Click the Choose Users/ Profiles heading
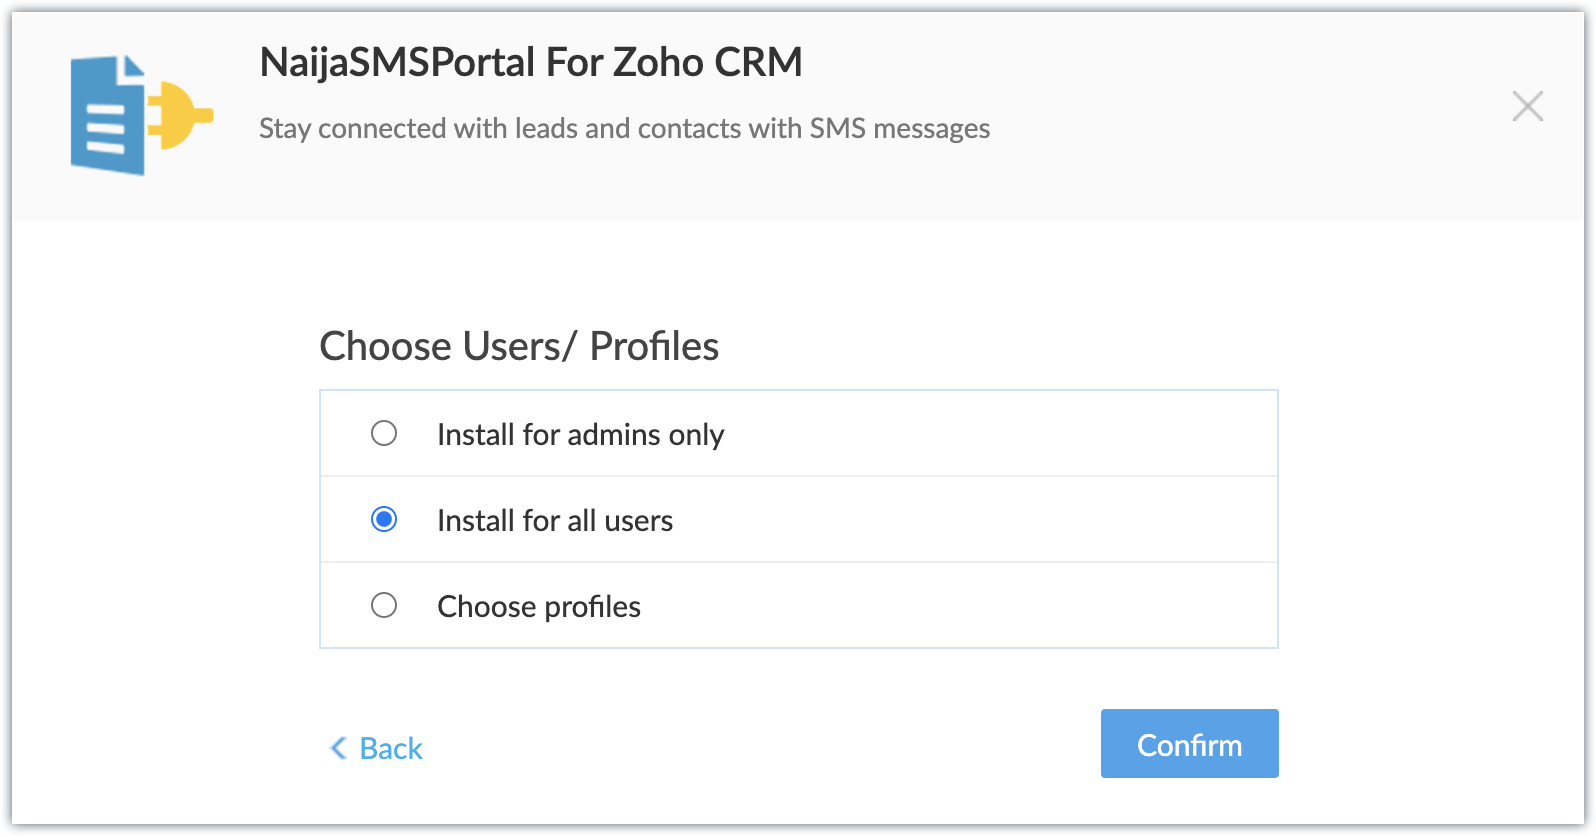The image size is (1596, 836). tap(519, 346)
